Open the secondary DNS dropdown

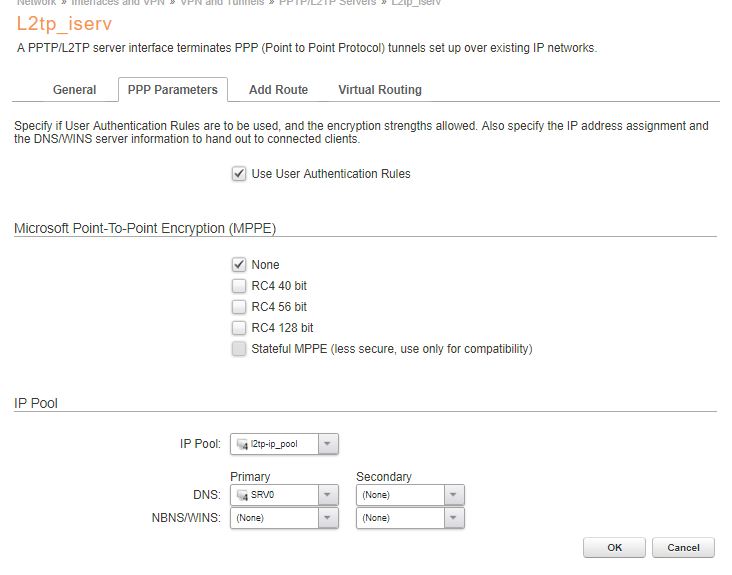tap(454, 495)
